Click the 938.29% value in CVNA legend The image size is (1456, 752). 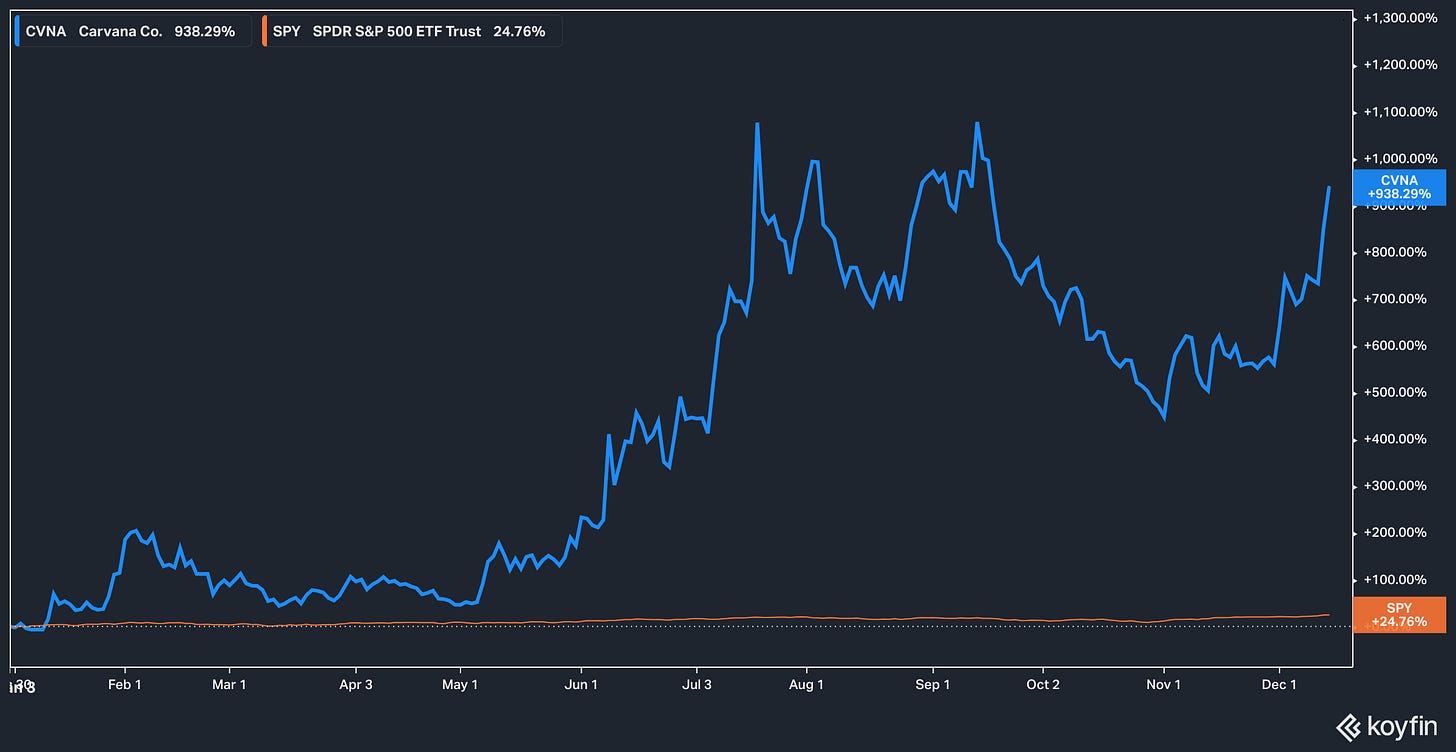point(204,32)
